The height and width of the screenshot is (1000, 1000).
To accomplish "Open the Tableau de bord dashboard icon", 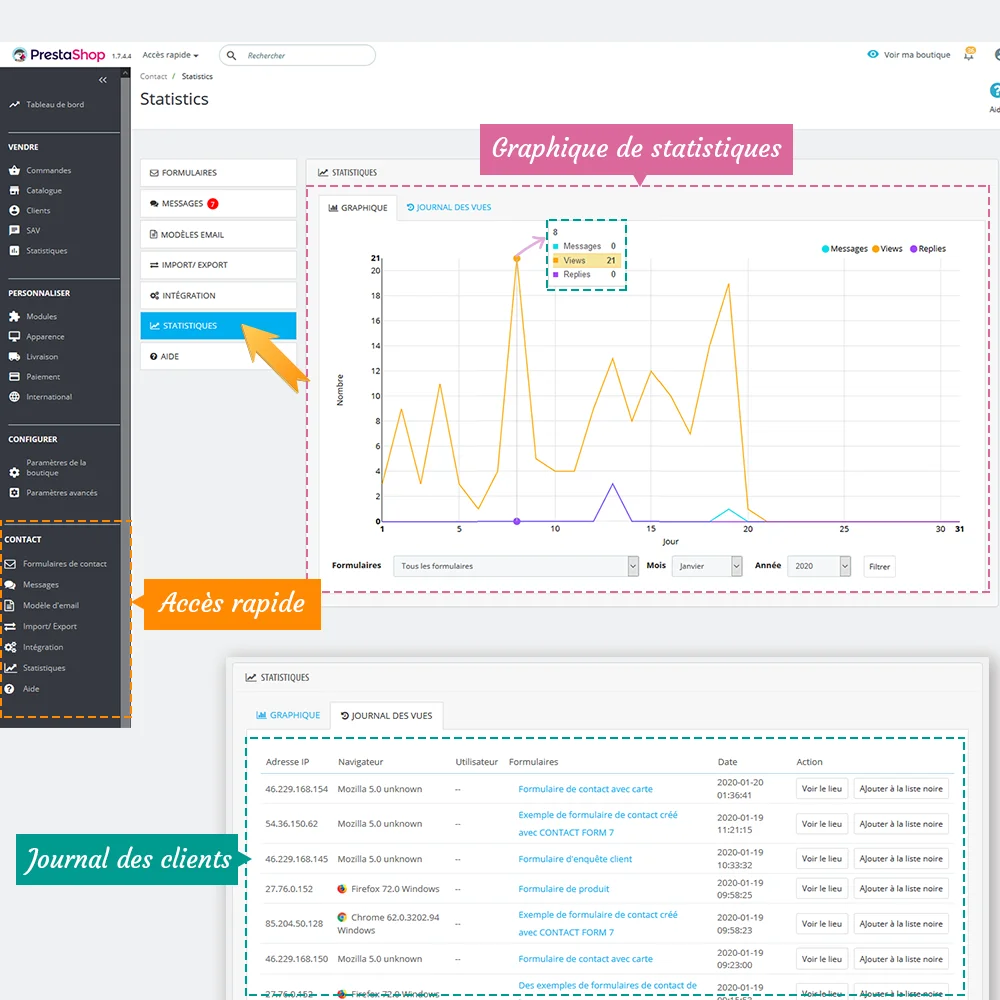I will [16, 102].
